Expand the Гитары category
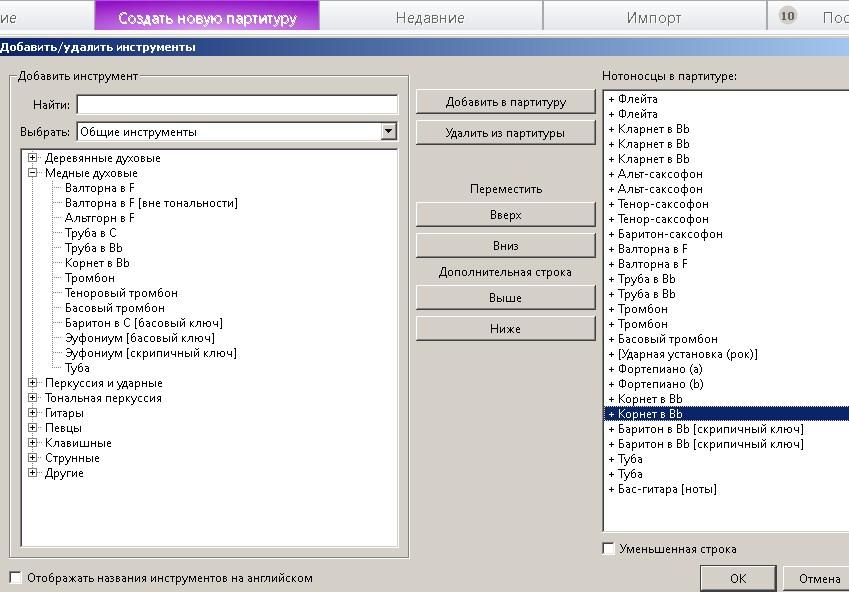Image resolution: width=849 pixels, height=592 pixels. 32,413
